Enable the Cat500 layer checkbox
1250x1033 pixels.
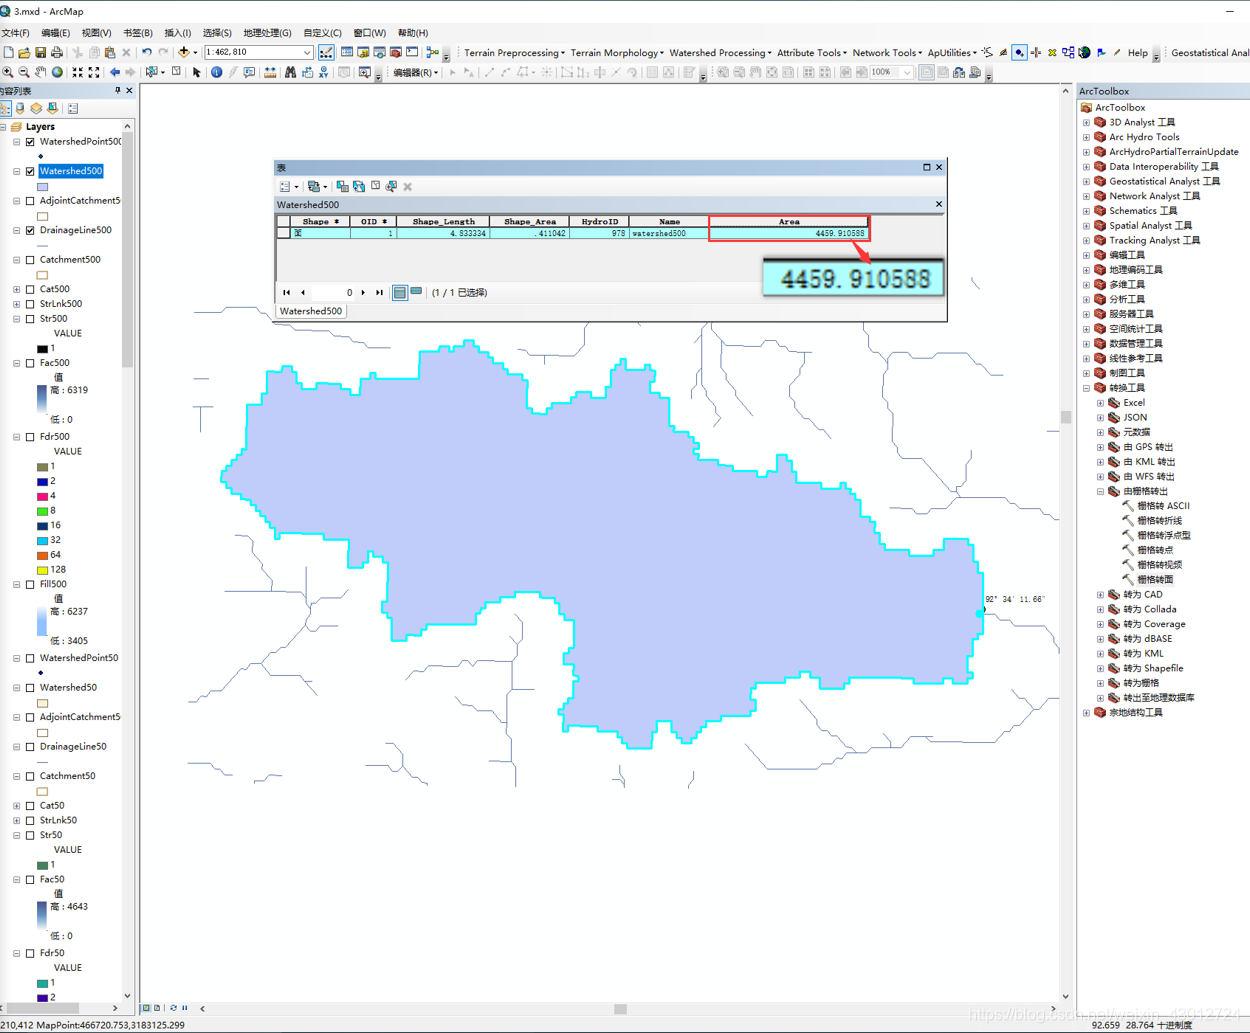(x=30, y=289)
